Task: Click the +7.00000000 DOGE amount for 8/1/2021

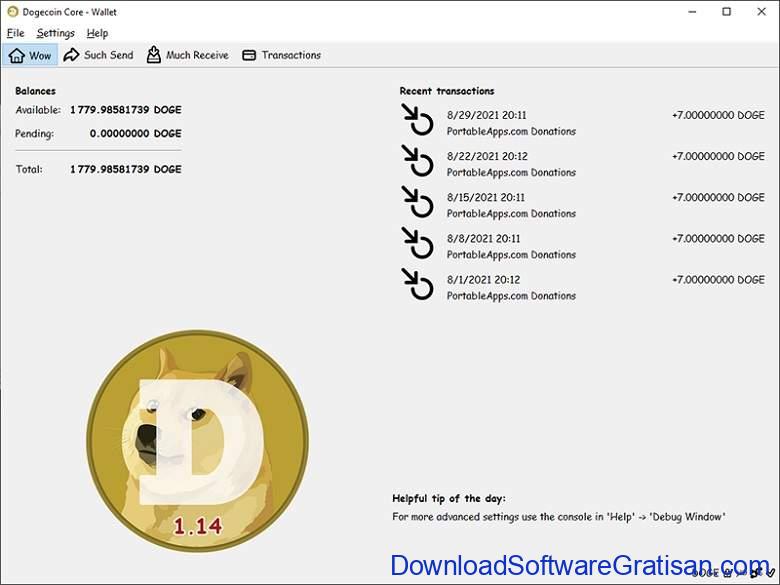Action: [717, 280]
